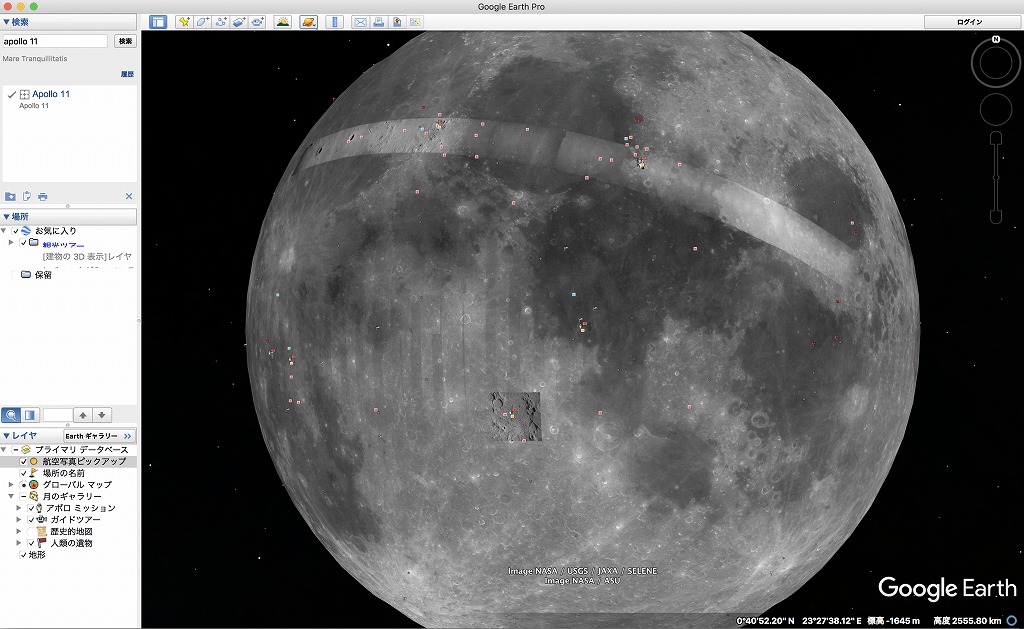Click the zoom slider on the right
1024x629 pixels.
995,178
